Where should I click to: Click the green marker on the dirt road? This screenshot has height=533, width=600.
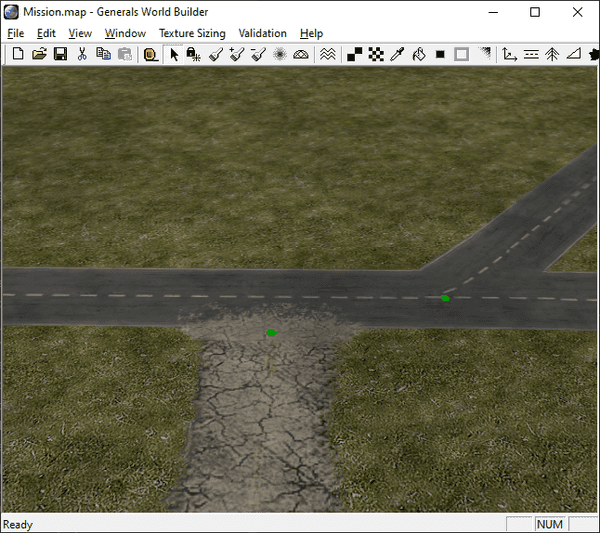click(x=271, y=333)
